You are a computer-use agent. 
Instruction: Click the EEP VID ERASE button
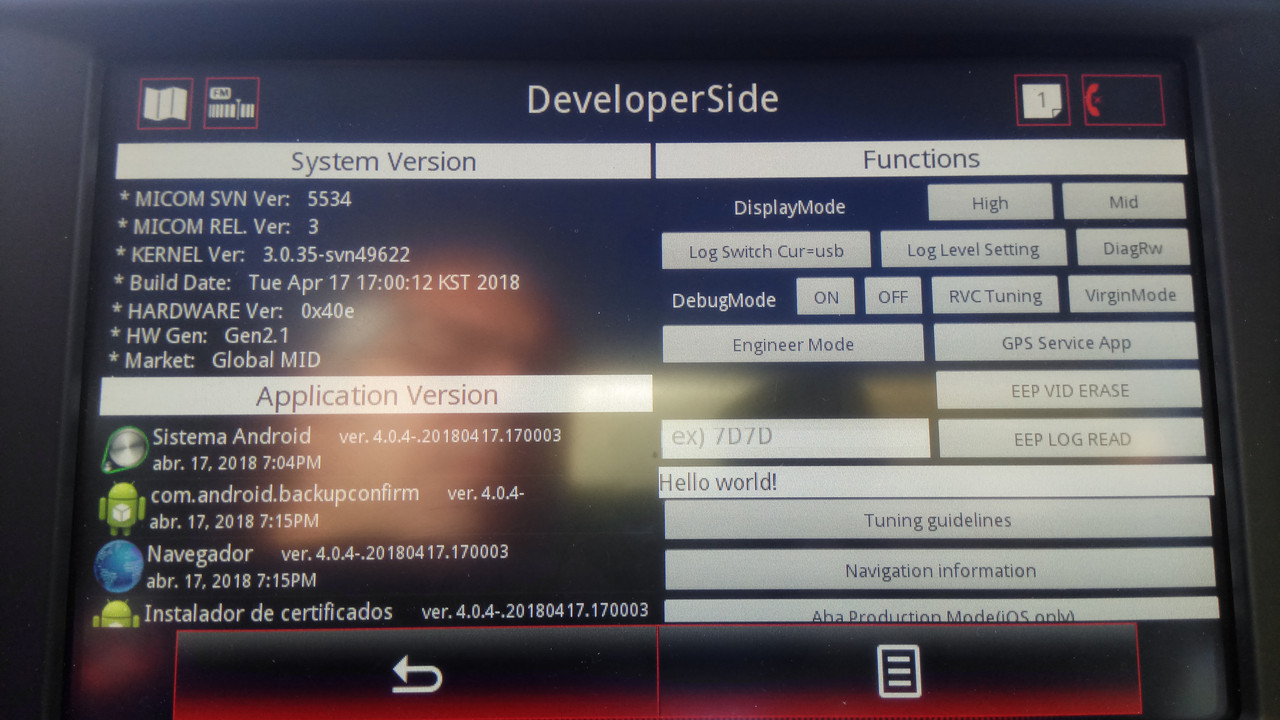tap(1070, 390)
